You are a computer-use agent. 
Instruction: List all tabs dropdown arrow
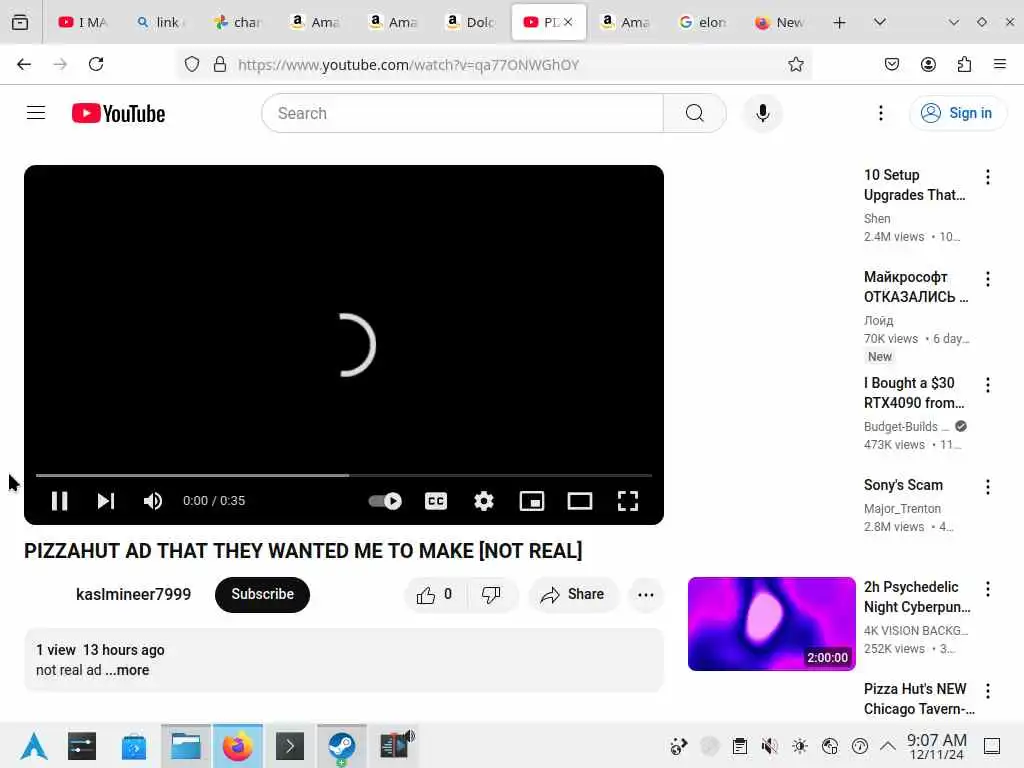pos(880,22)
